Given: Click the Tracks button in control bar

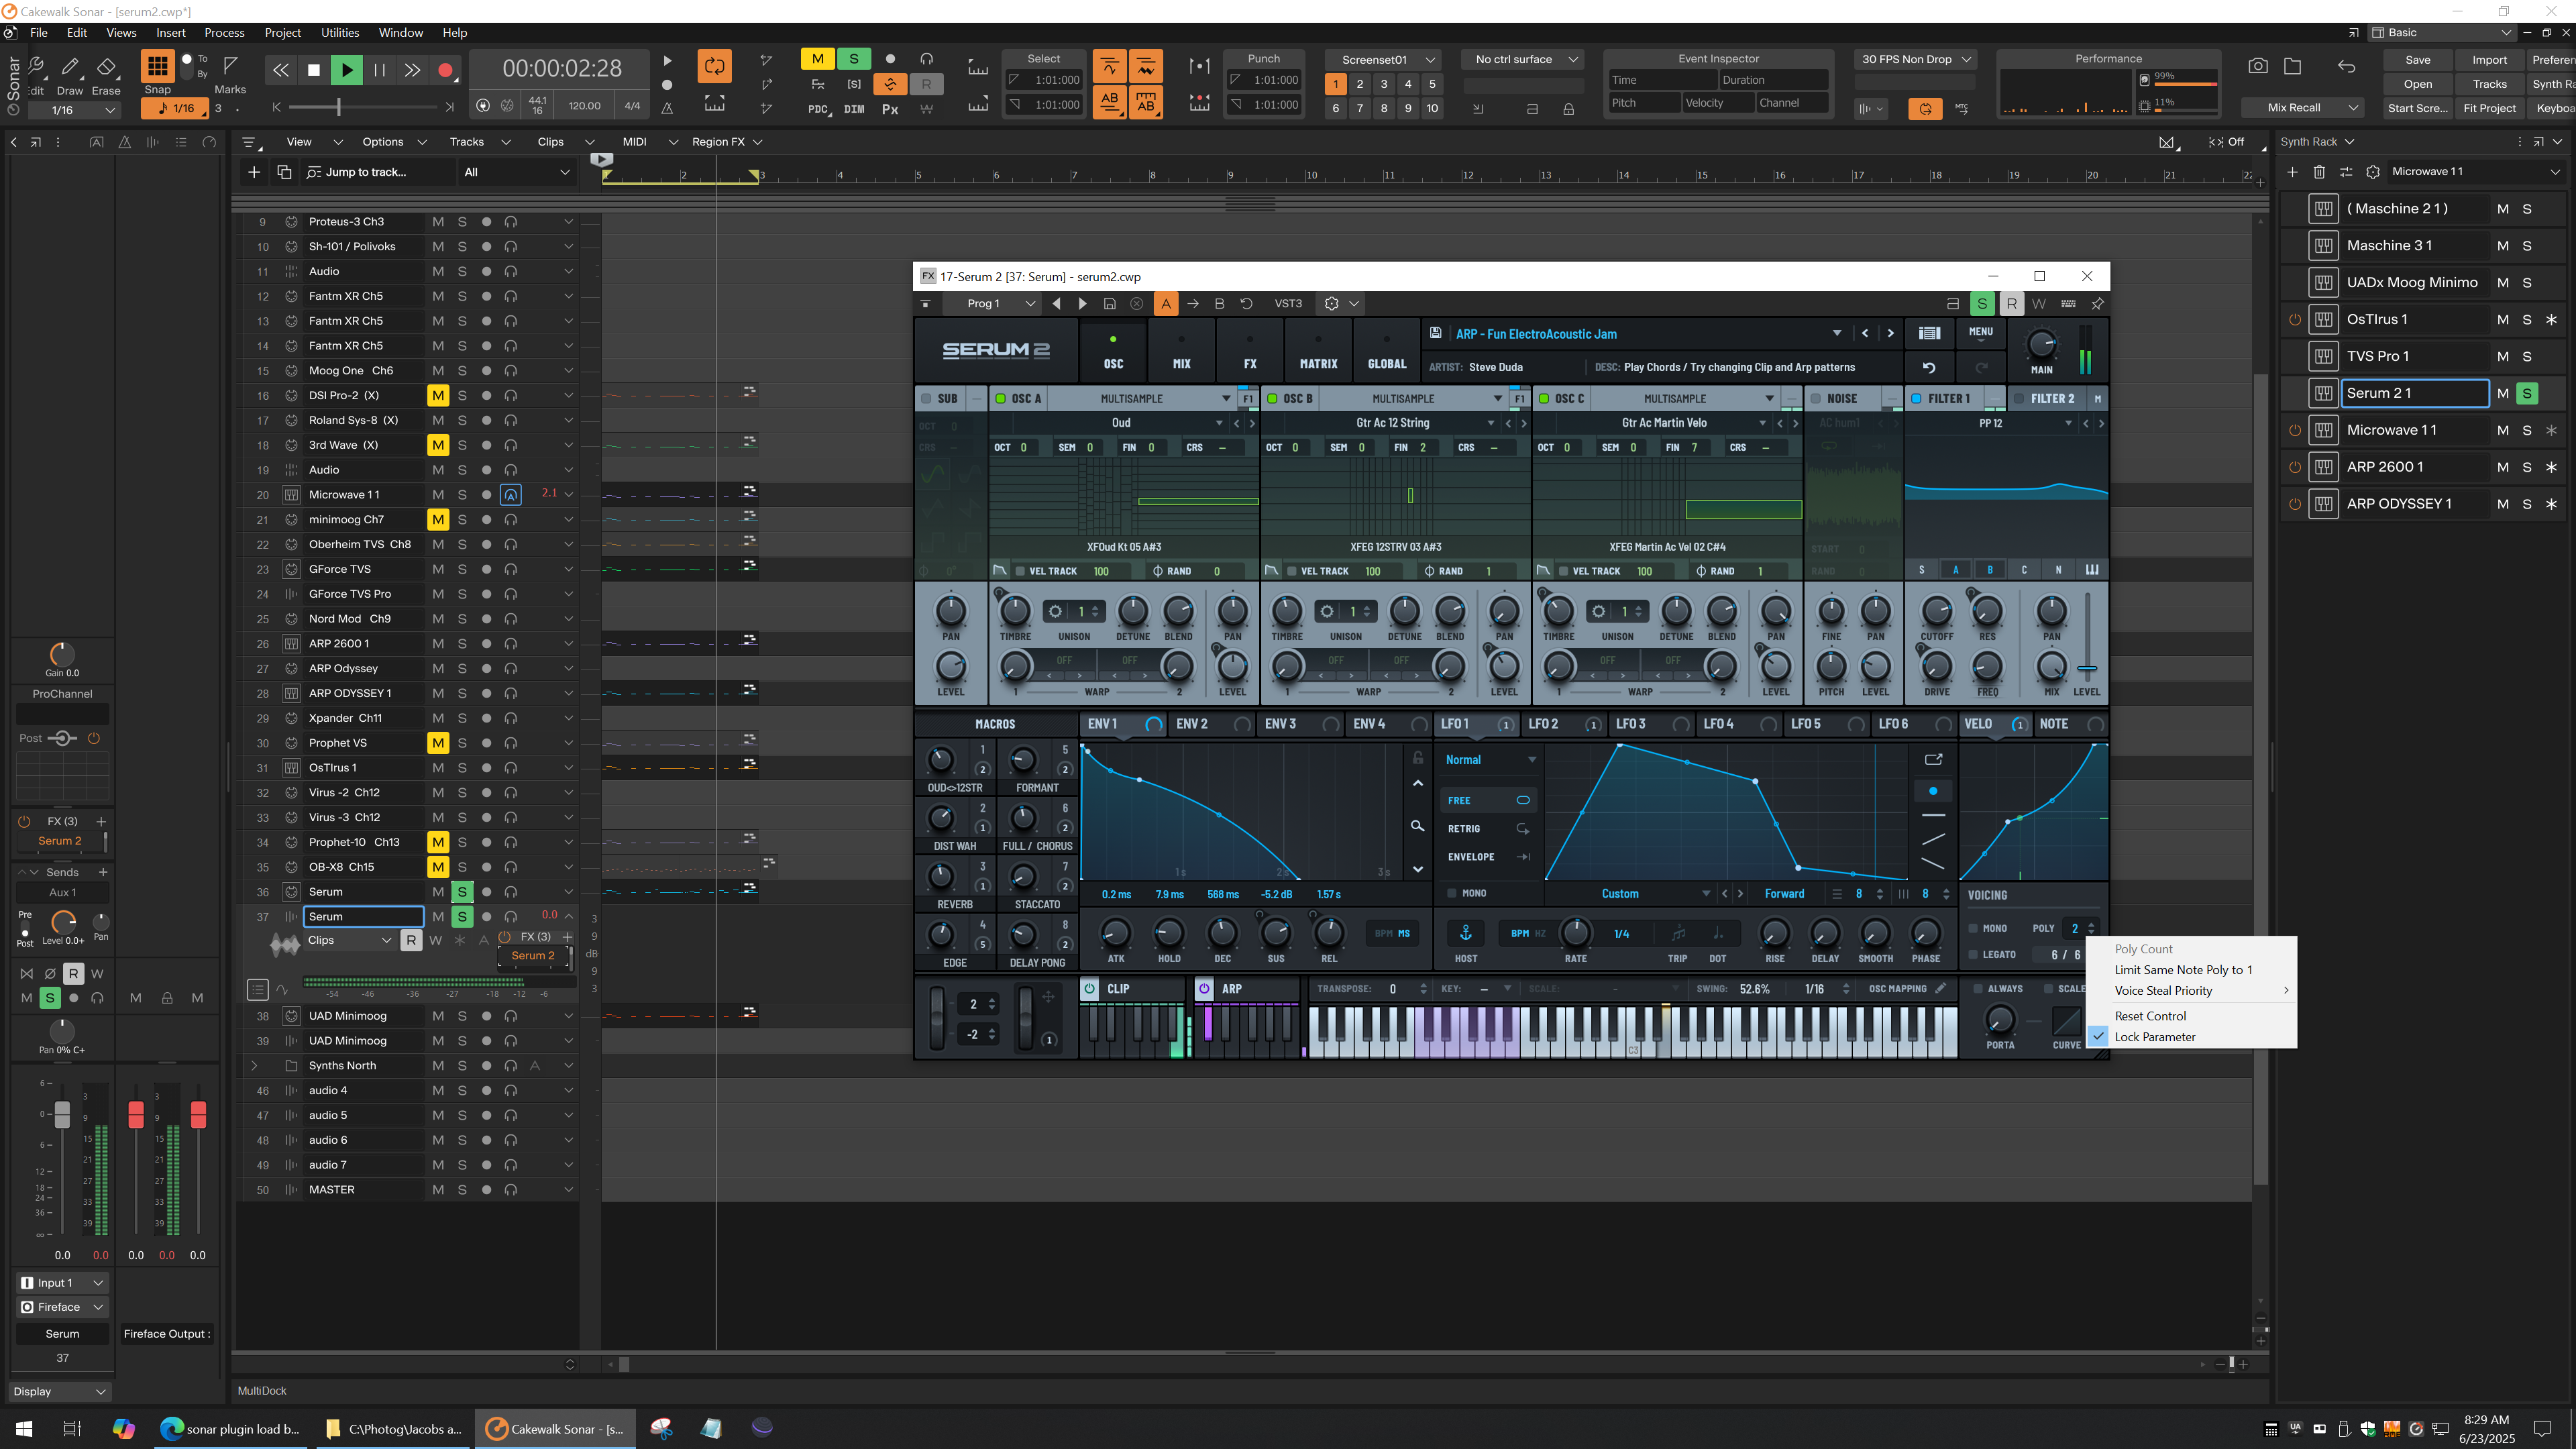Looking at the screenshot, I should click(2489, 84).
